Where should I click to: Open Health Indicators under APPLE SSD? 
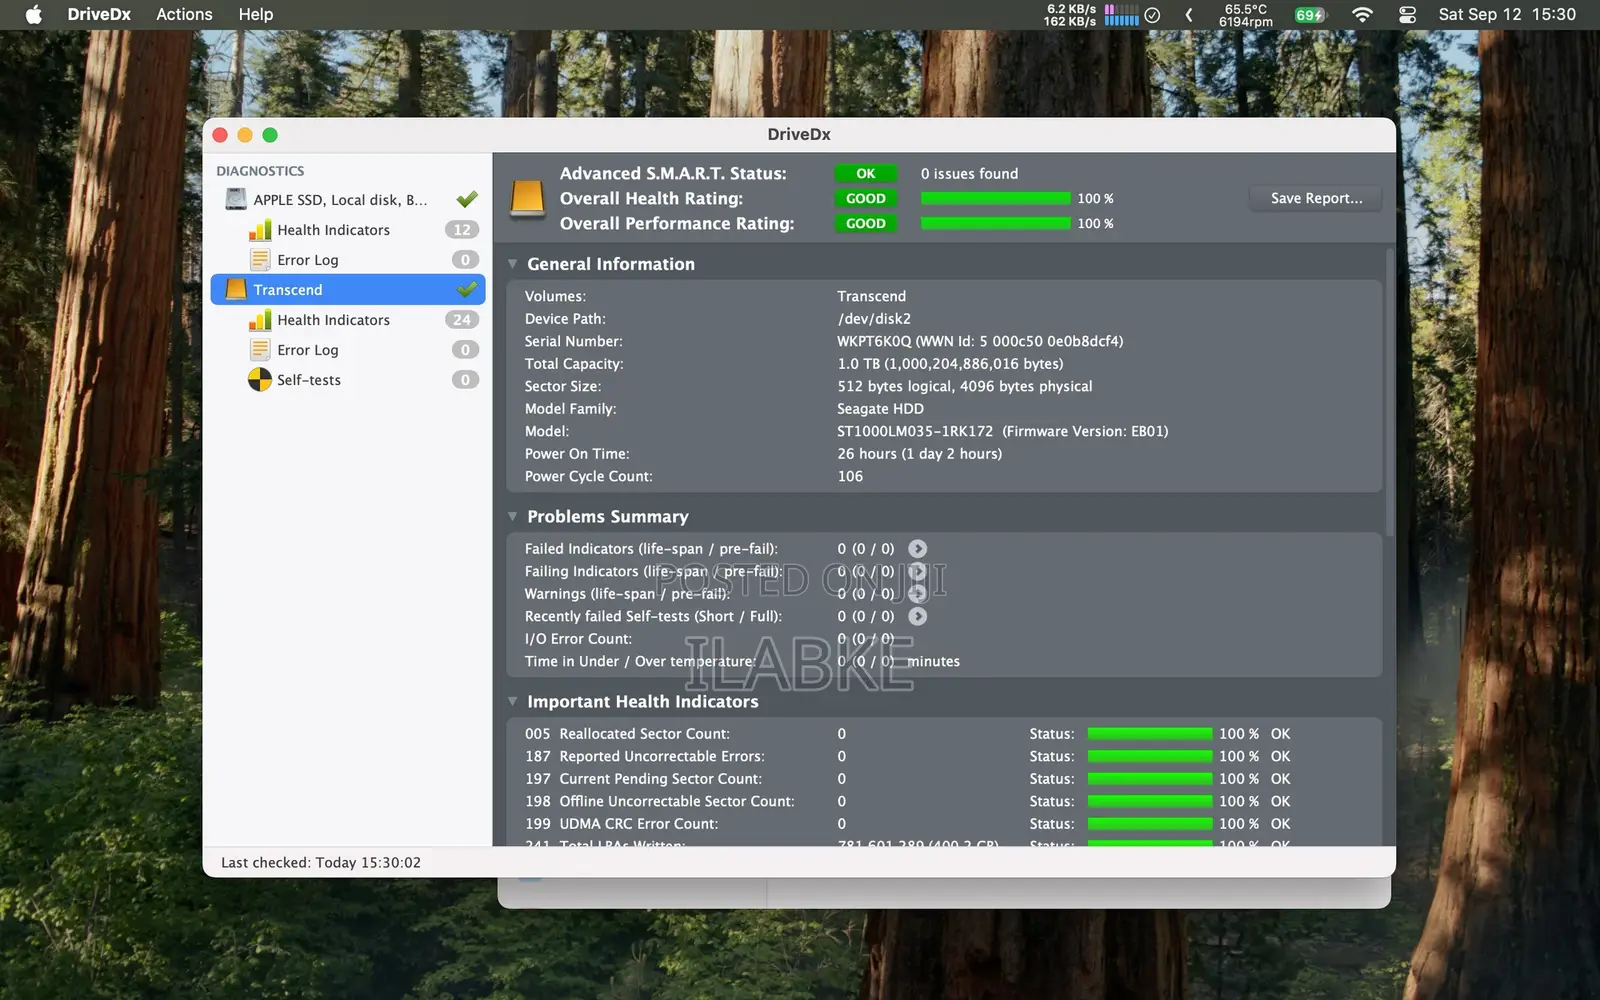[x=349, y=230]
